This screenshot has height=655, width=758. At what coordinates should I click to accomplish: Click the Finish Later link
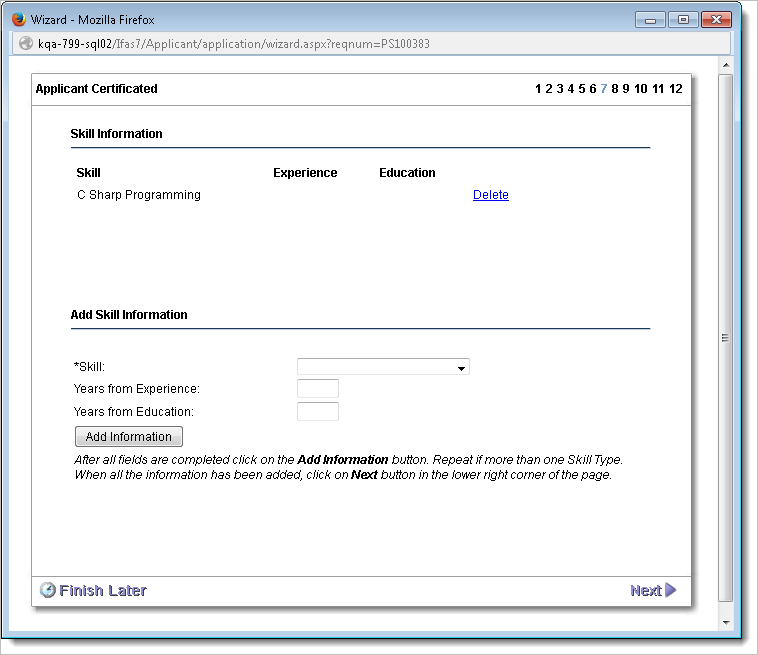tap(103, 590)
